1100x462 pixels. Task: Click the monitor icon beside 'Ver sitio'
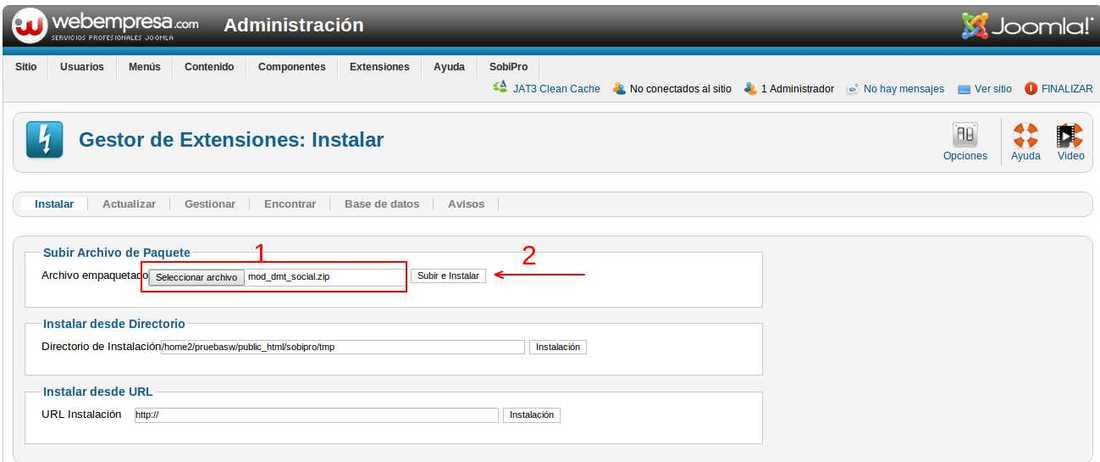(x=964, y=90)
